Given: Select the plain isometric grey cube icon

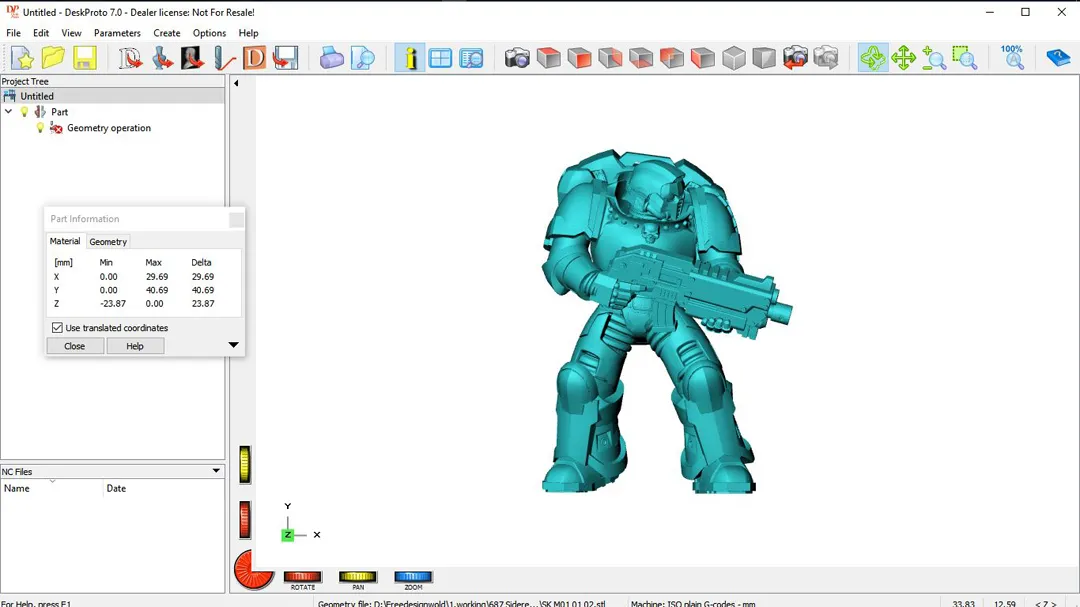Looking at the screenshot, I should tap(734, 58).
